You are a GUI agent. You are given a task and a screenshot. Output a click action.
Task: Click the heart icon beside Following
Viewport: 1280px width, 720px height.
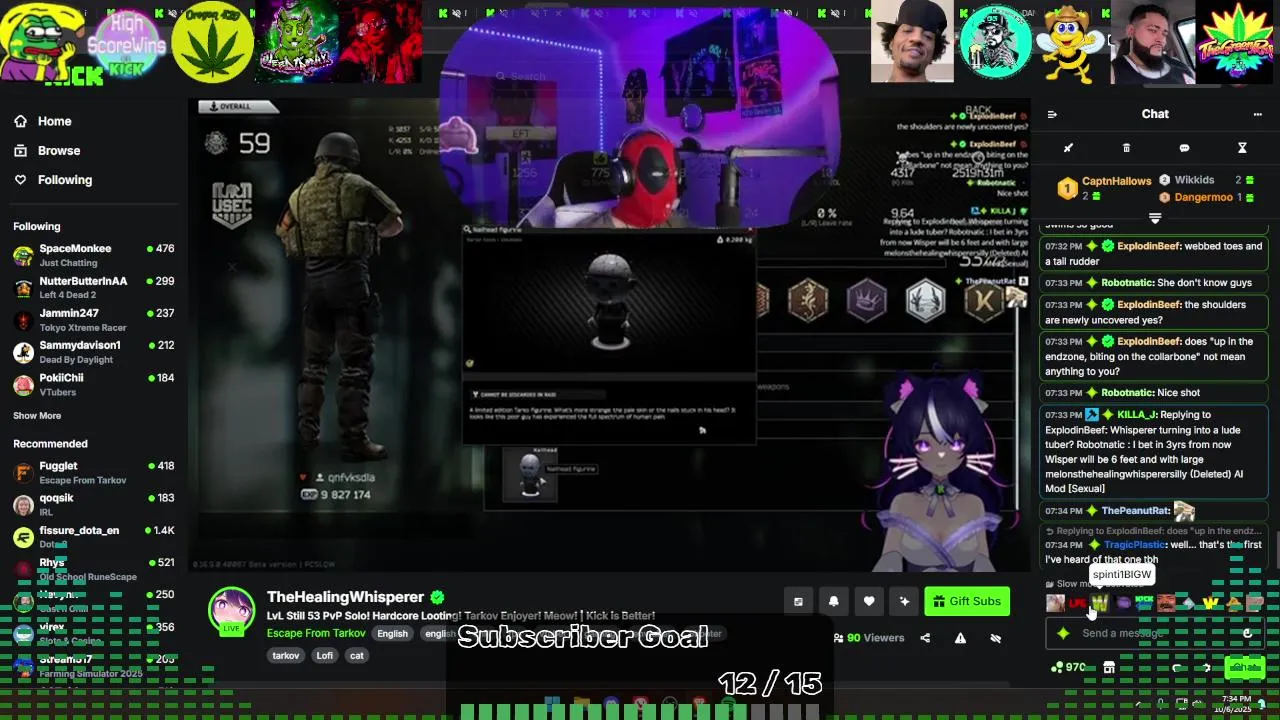pos(20,180)
